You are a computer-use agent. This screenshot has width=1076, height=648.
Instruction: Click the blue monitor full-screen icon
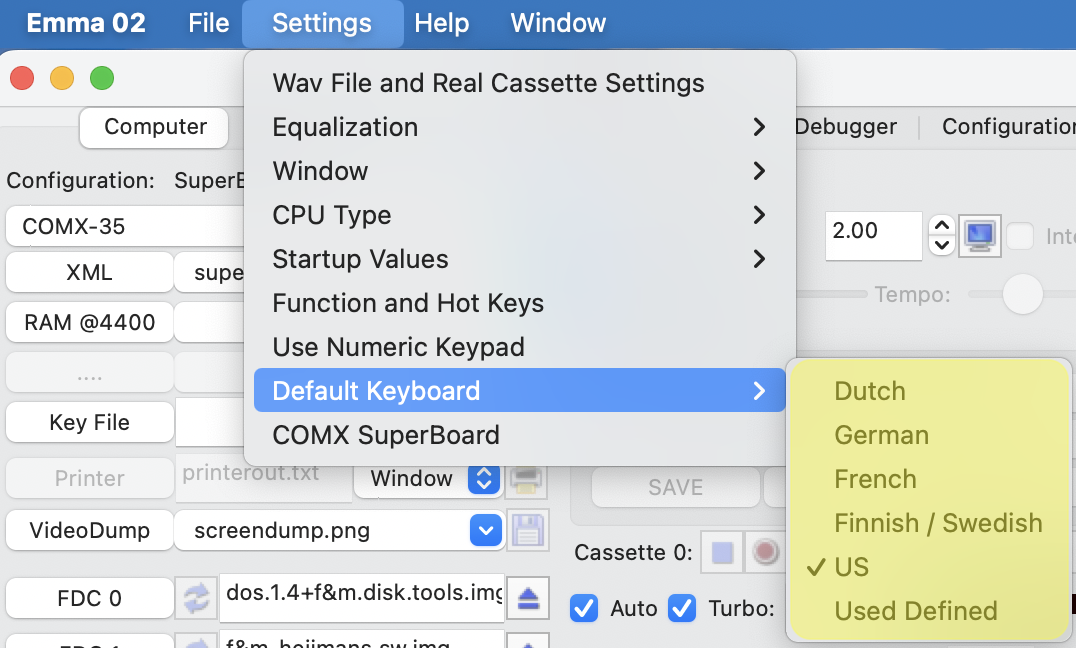click(980, 236)
